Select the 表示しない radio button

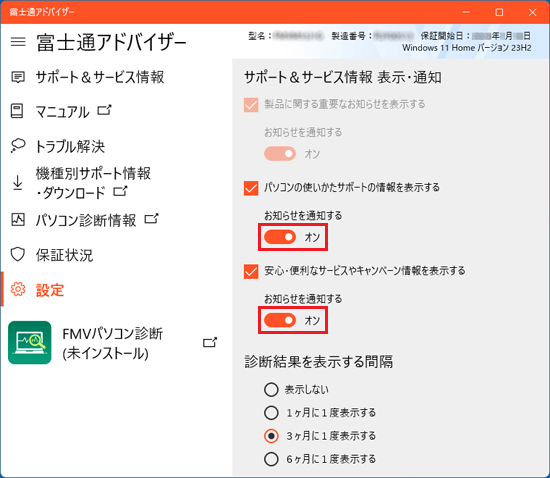point(271,390)
